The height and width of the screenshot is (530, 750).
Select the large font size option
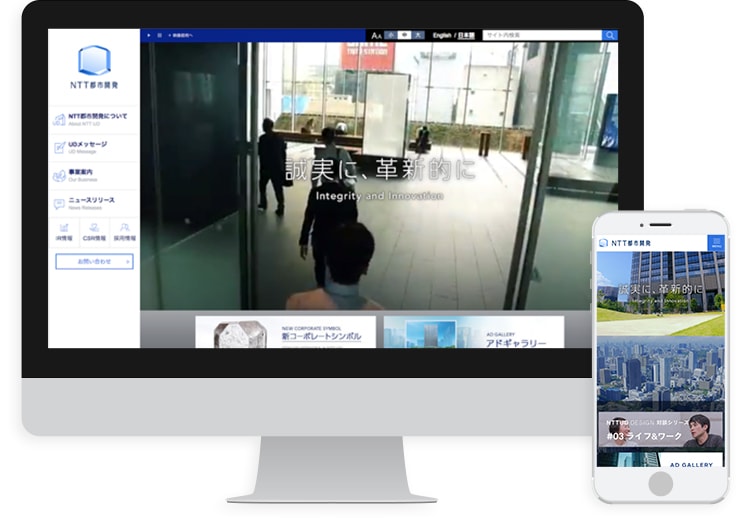coord(416,35)
